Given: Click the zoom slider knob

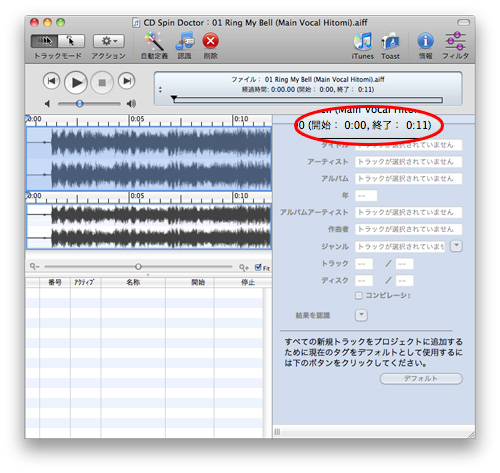Looking at the screenshot, I should point(138,266).
